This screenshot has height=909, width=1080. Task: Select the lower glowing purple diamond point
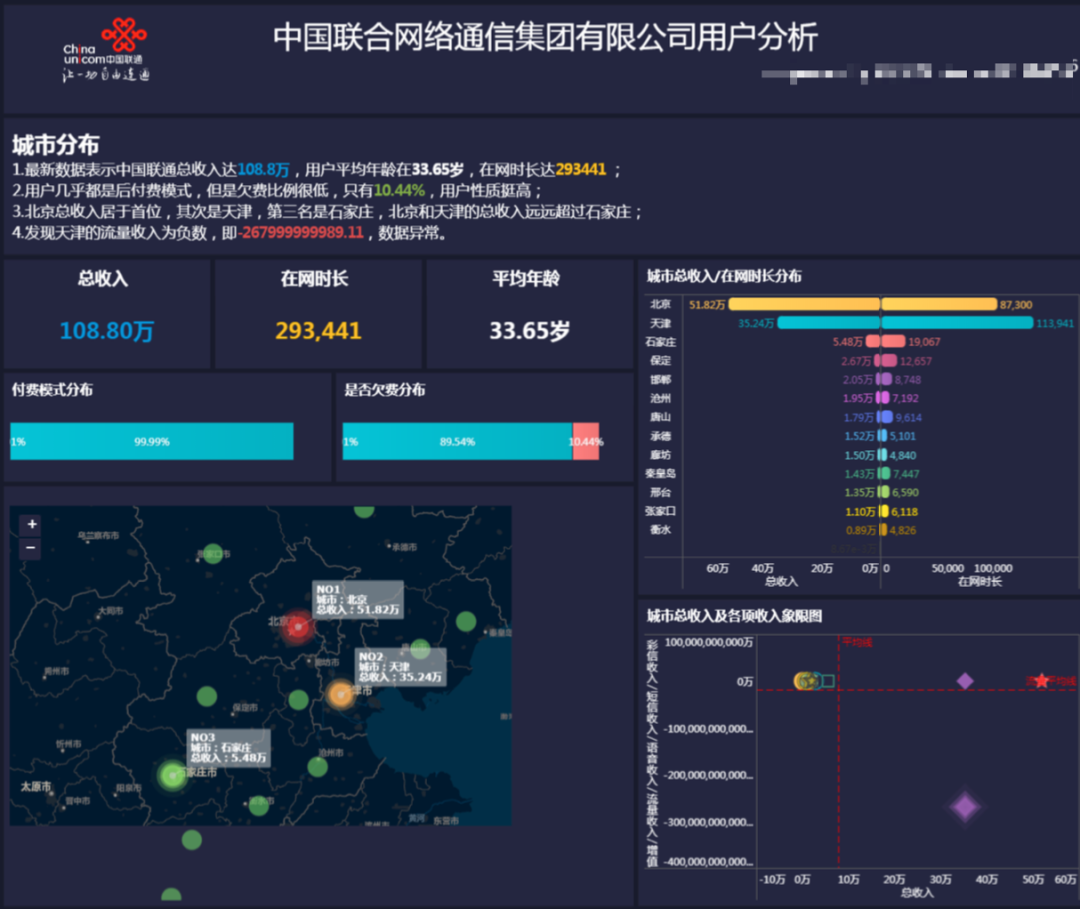coord(964,806)
